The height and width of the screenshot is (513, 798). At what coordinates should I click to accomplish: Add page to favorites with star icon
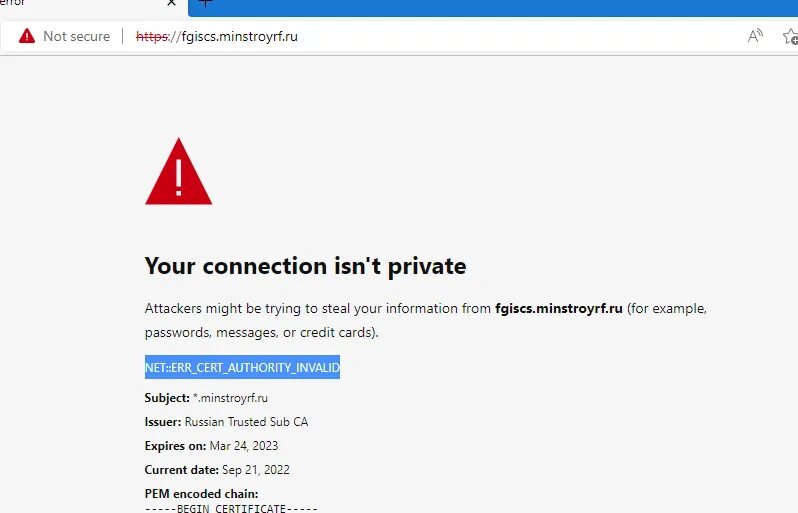pyautogui.click(x=790, y=37)
